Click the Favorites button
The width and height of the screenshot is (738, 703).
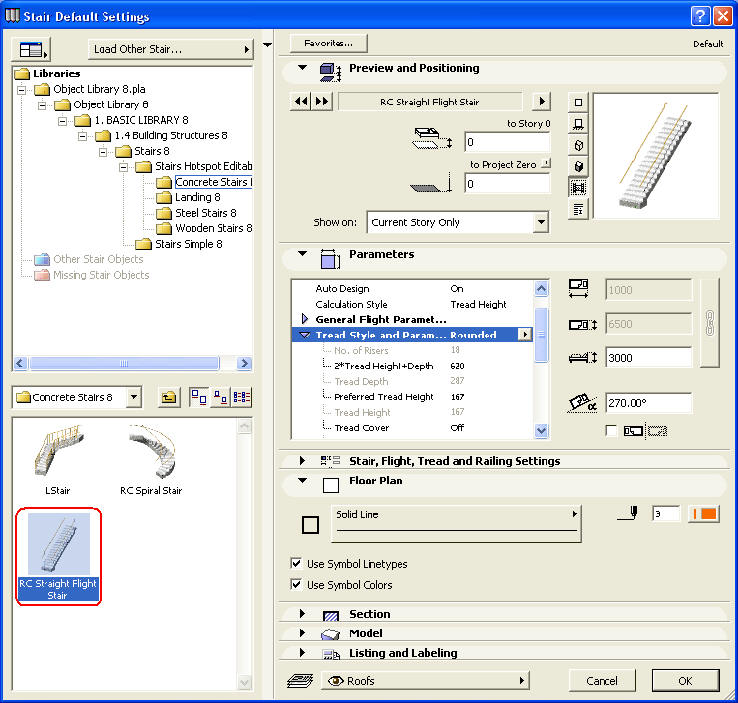(329, 43)
